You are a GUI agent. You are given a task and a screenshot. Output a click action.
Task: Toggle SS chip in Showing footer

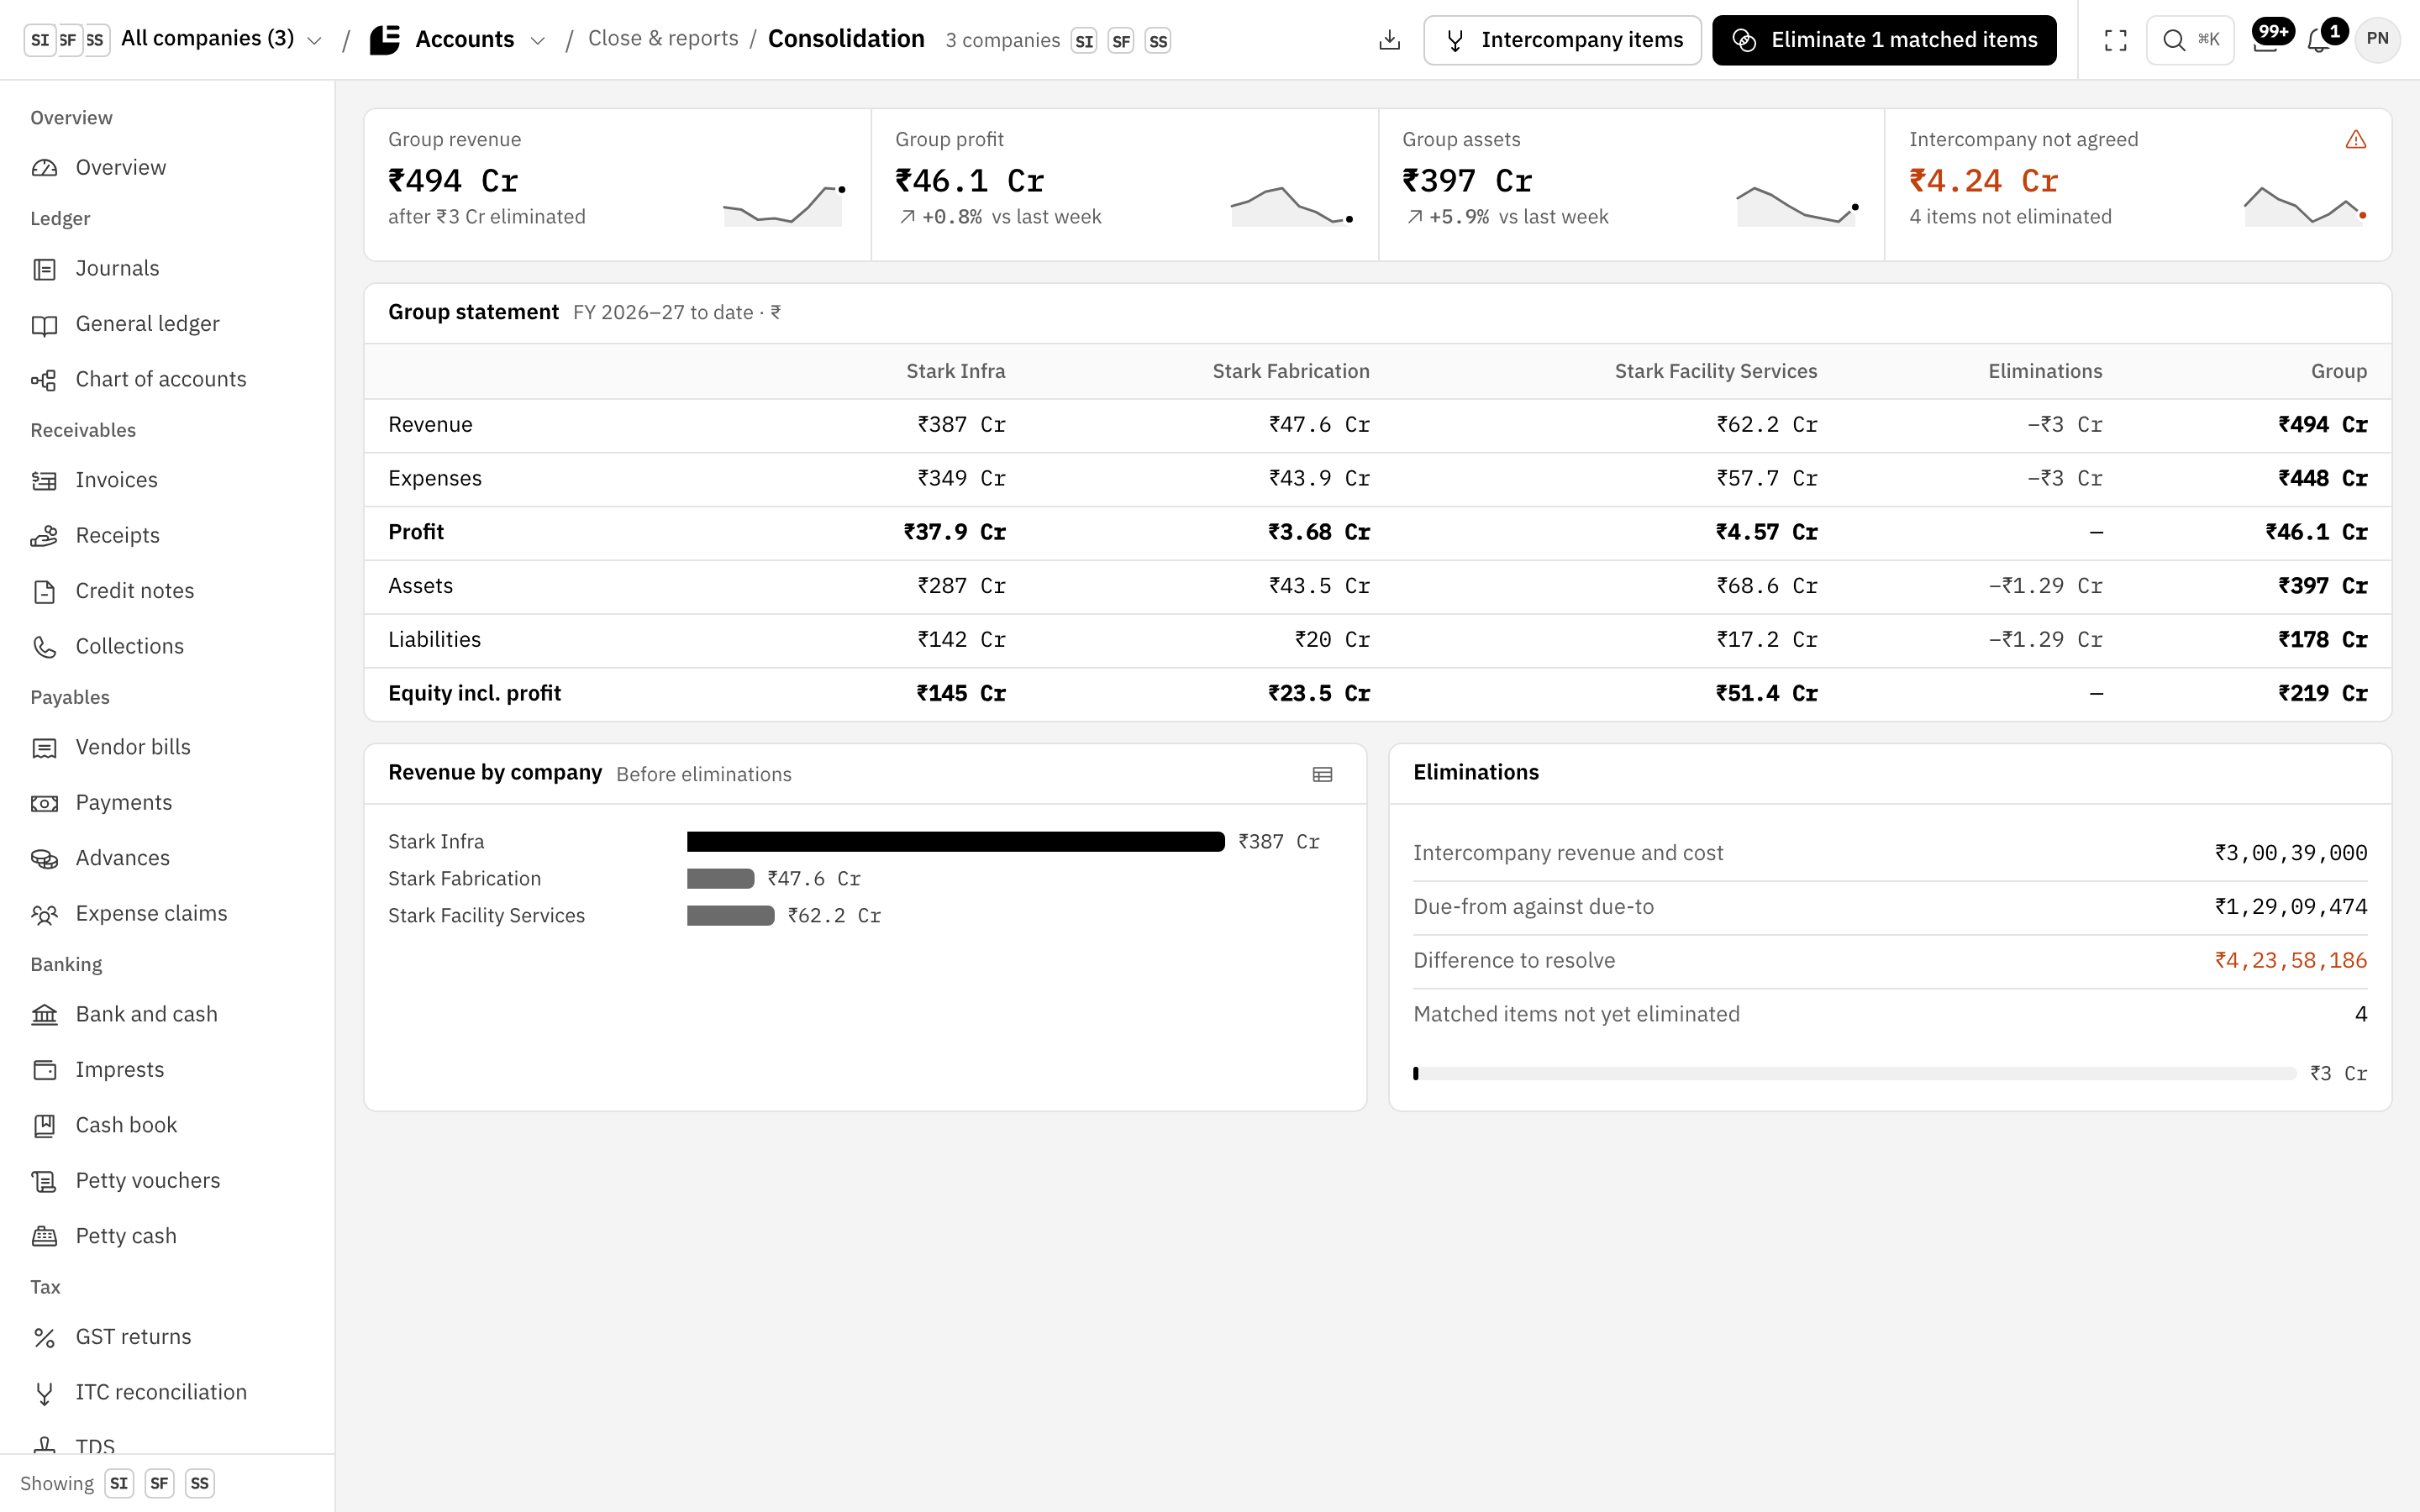pyautogui.click(x=200, y=1483)
